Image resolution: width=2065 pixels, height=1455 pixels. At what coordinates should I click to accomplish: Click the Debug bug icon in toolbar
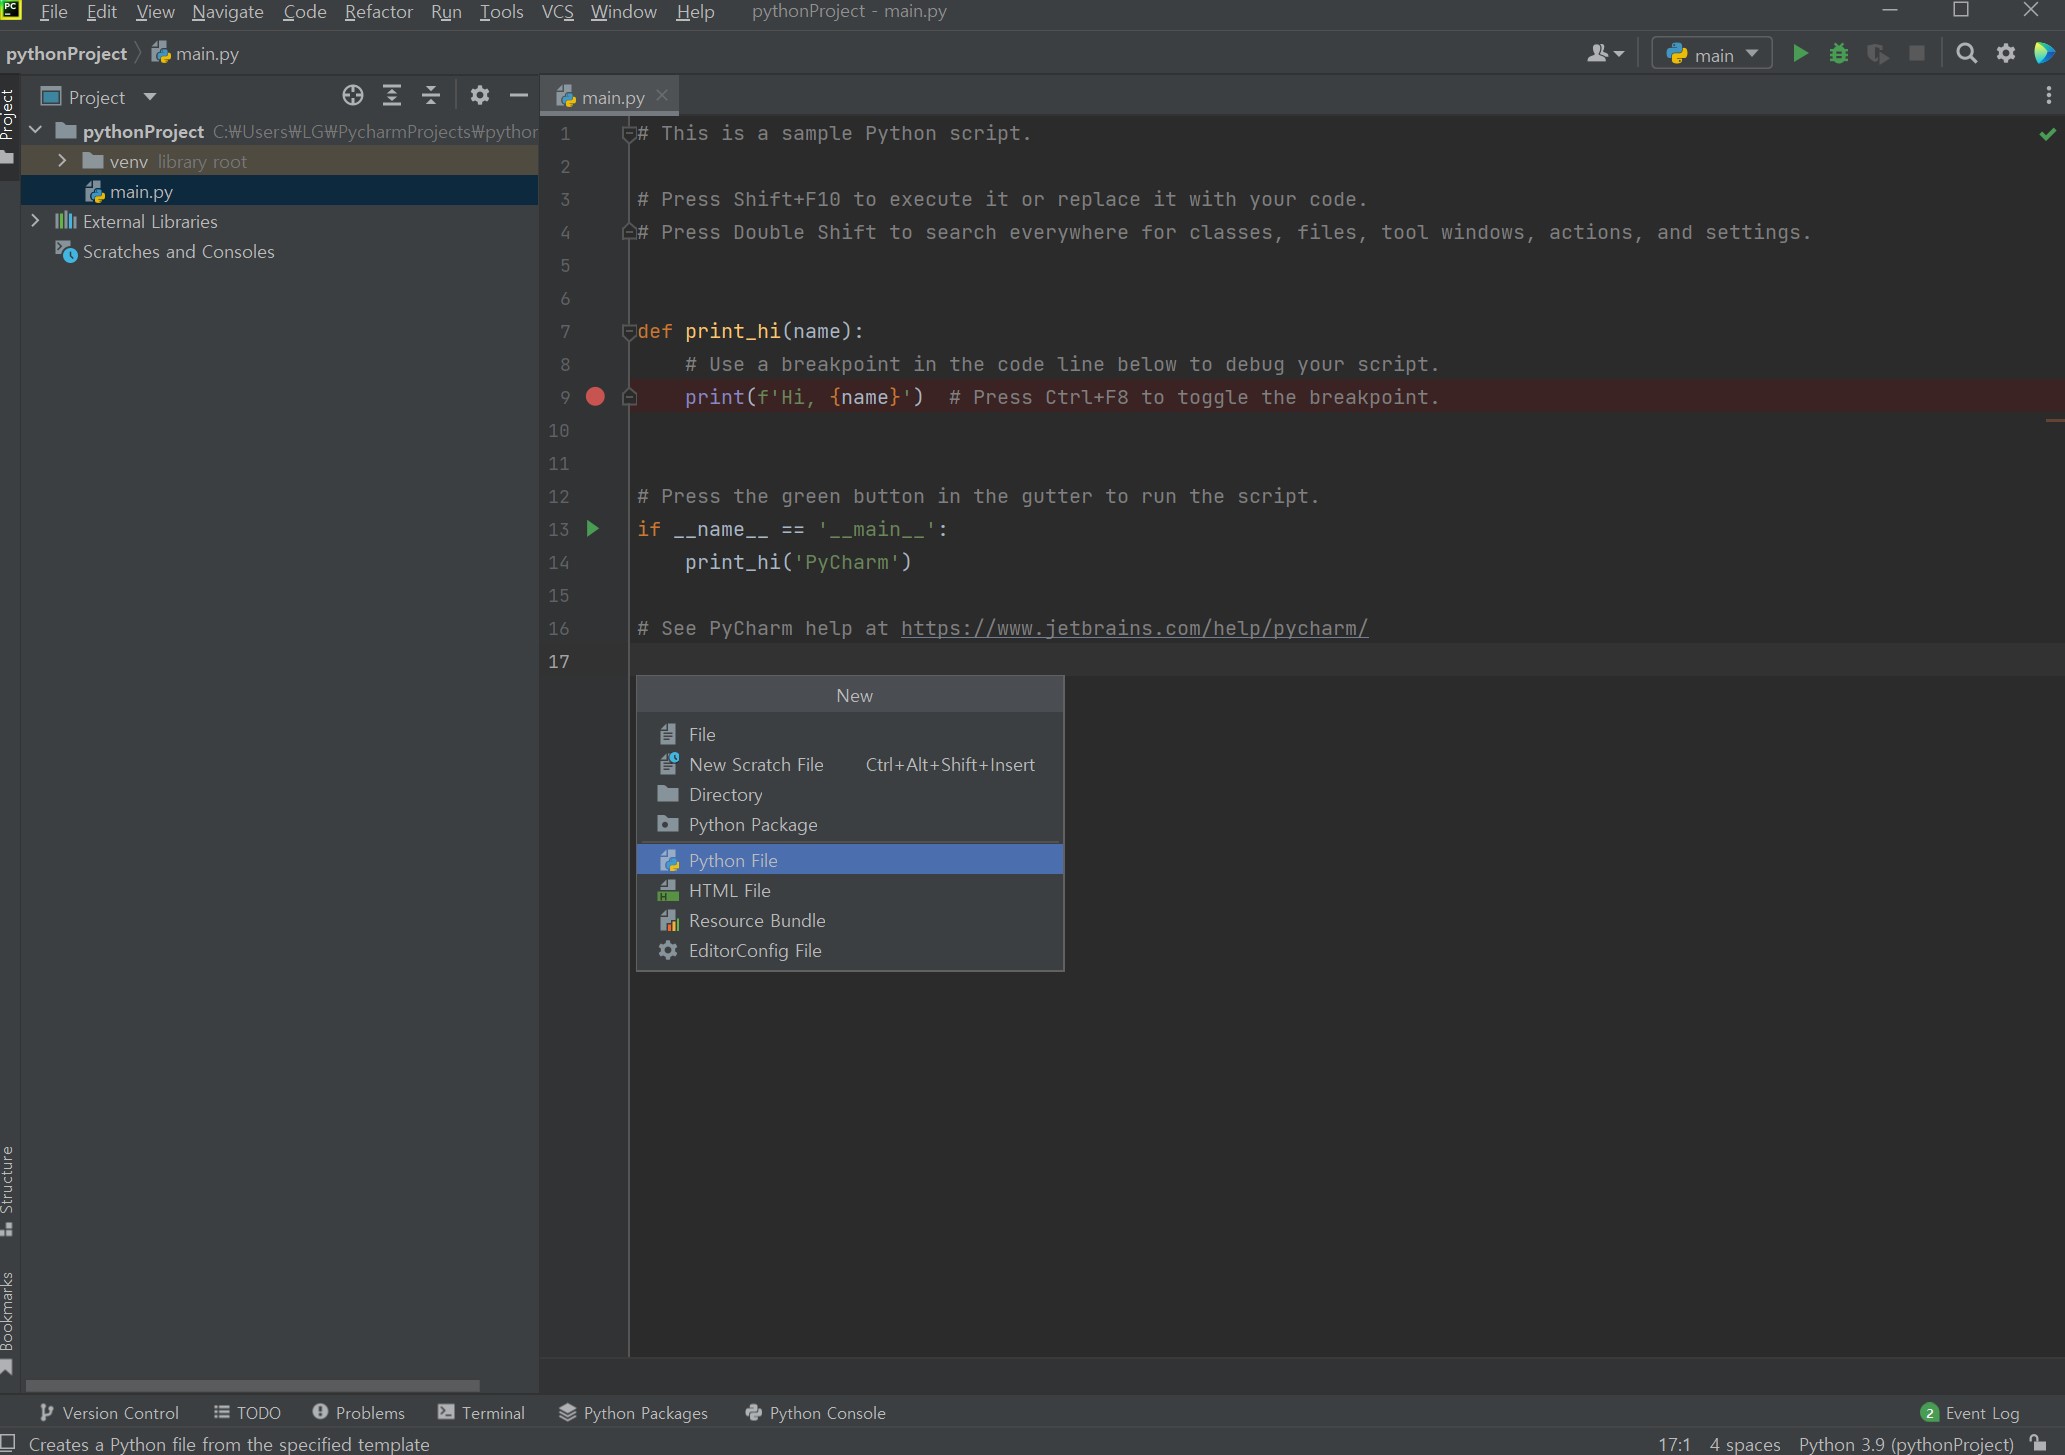1838,54
